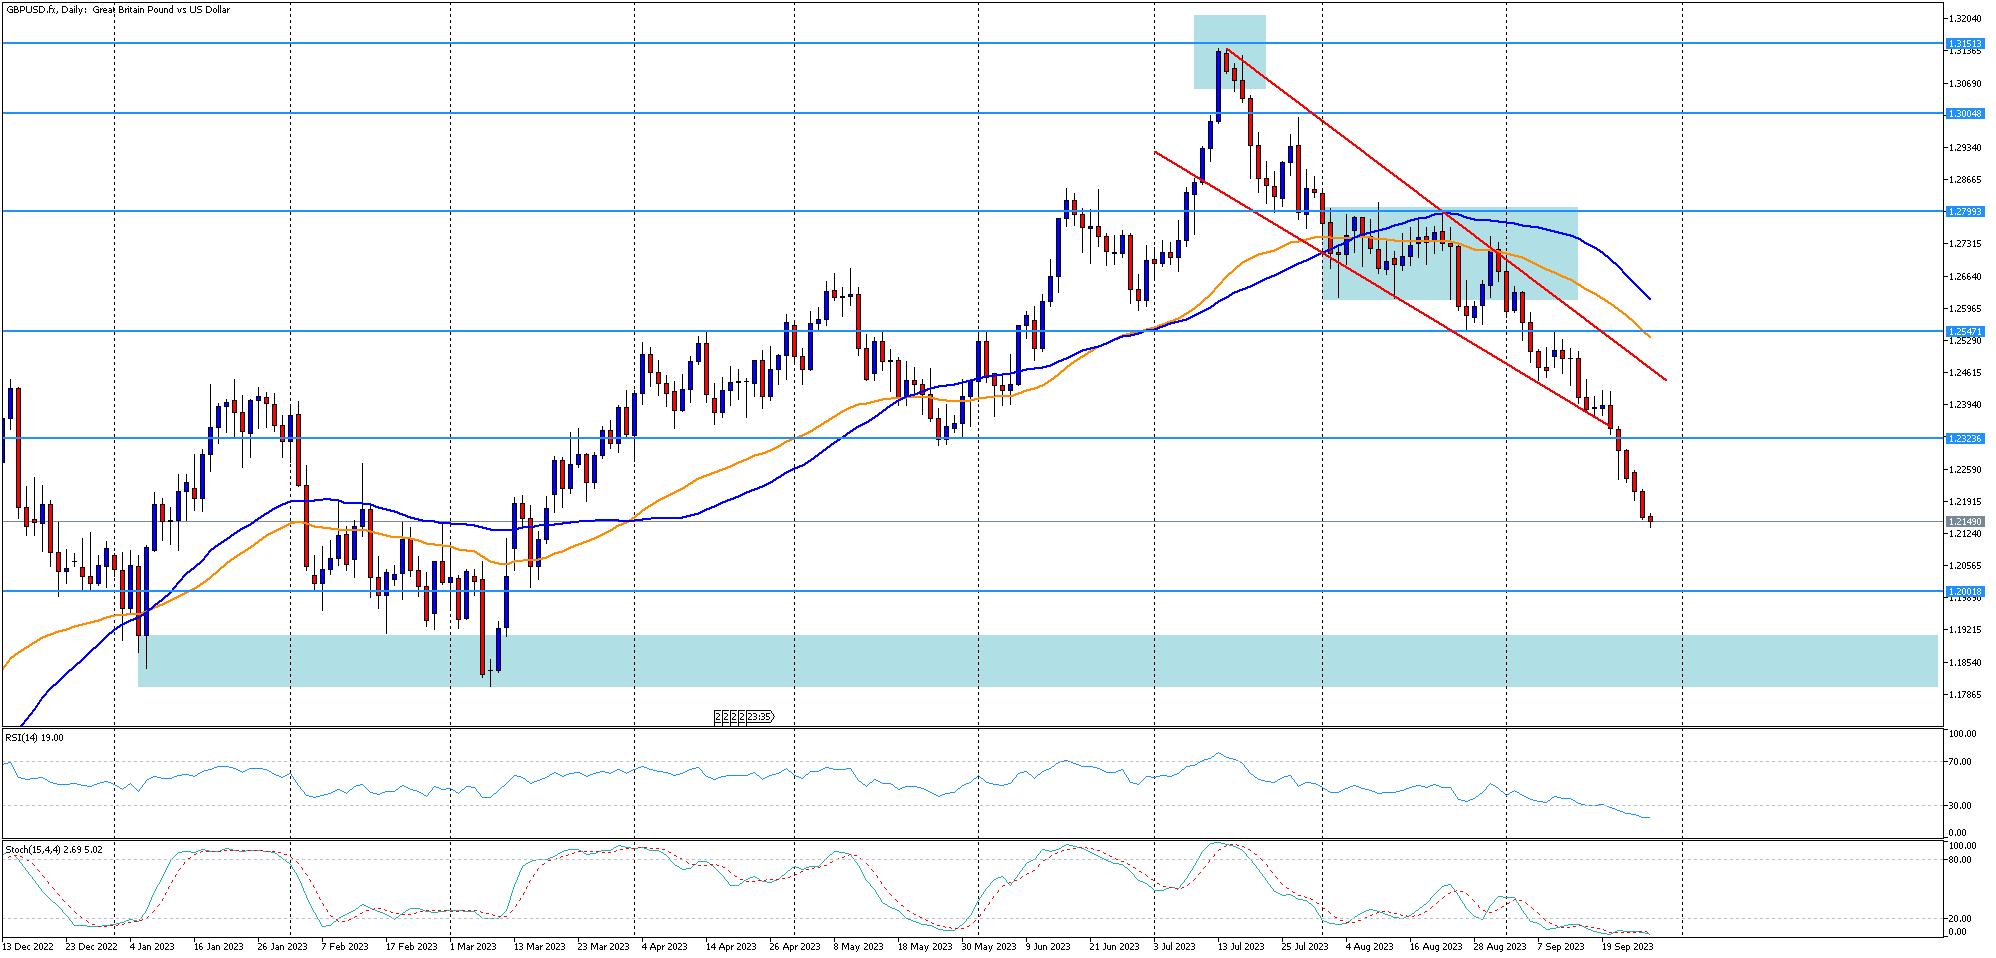Click the 26 Jan 2023 date label
Image resolution: width=1996 pixels, height=958 pixels.
(x=282, y=947)
